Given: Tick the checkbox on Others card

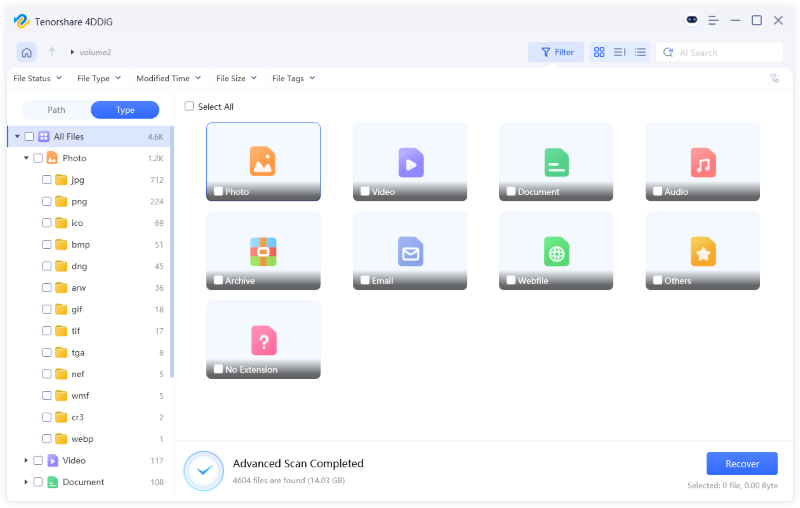Looking at the screenshot, I should [x=658, y=280].
